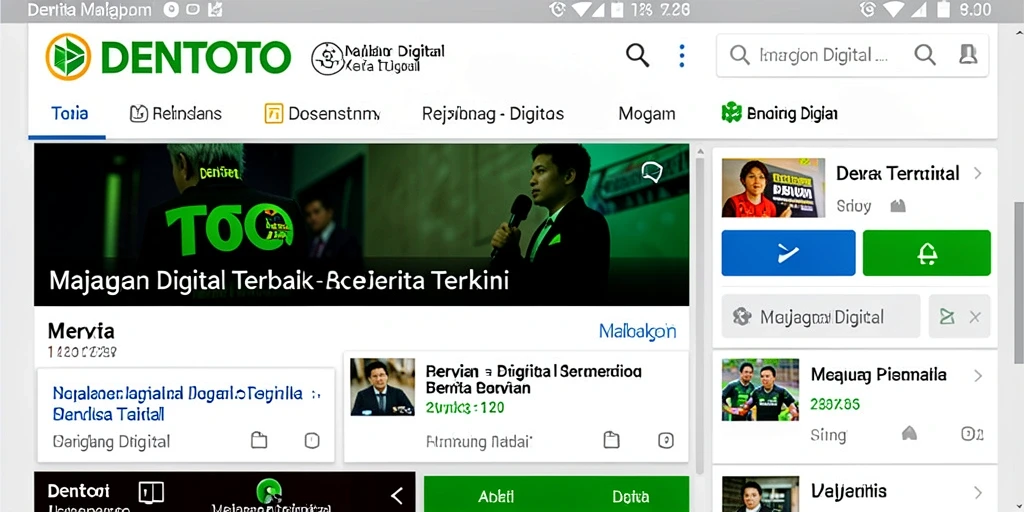Click the back arrow on black bar
The image size is (1024, 512).
click(x=396, y=496)
